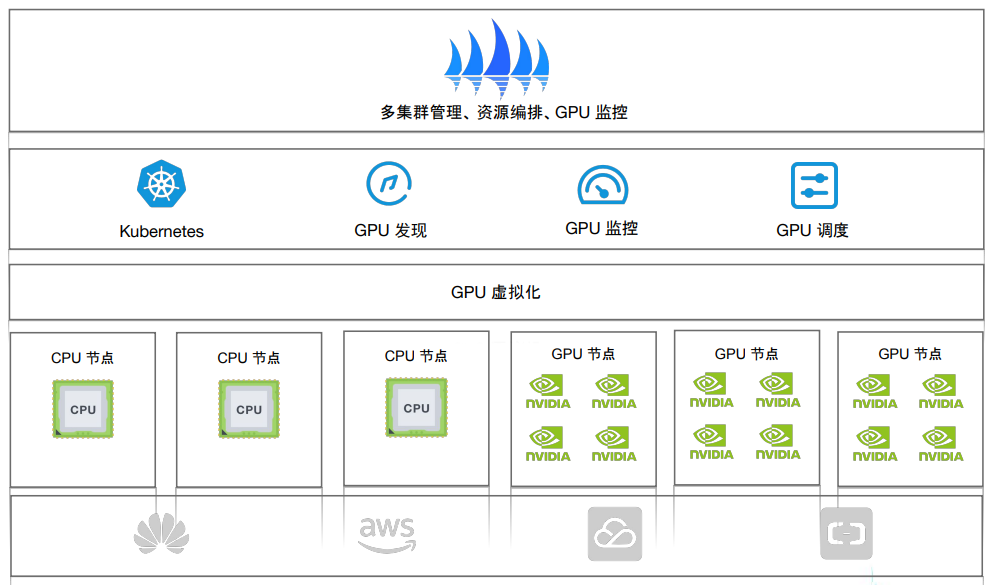The image size is (989, 585).
Task: Click the GPU 调度 sliders icon
Action: [812, 184]
